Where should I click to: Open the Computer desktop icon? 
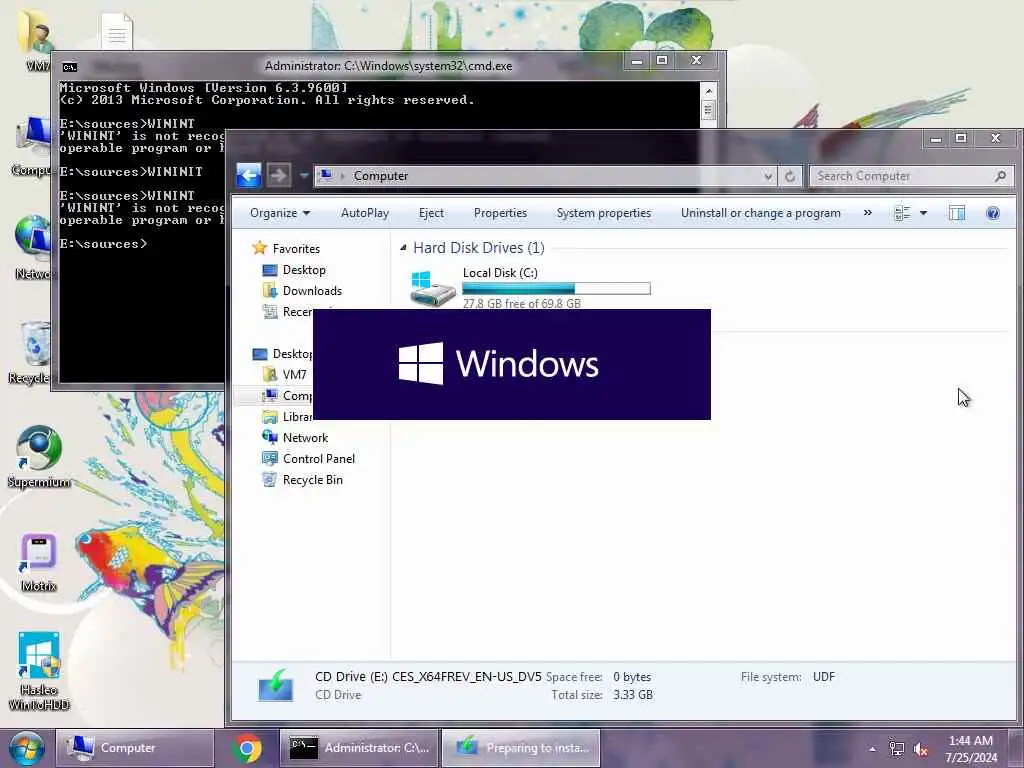click(31, 145)
